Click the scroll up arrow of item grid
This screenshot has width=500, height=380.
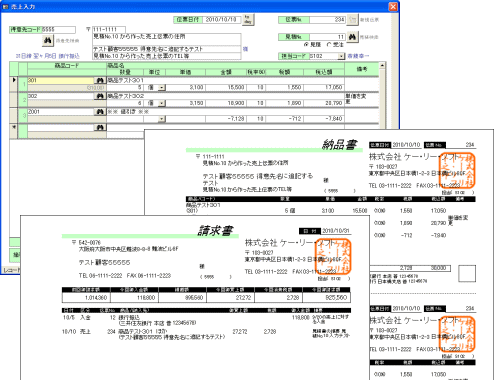382,65
